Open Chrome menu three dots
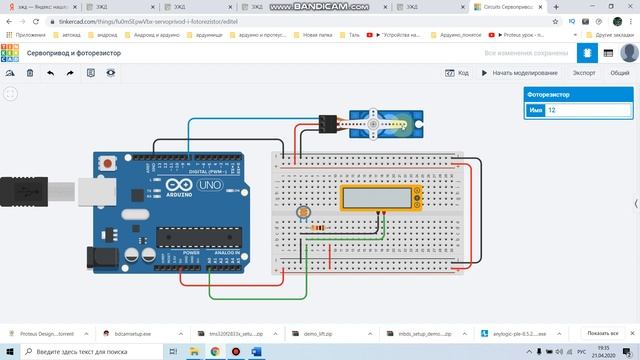 (x=631, y=22)
